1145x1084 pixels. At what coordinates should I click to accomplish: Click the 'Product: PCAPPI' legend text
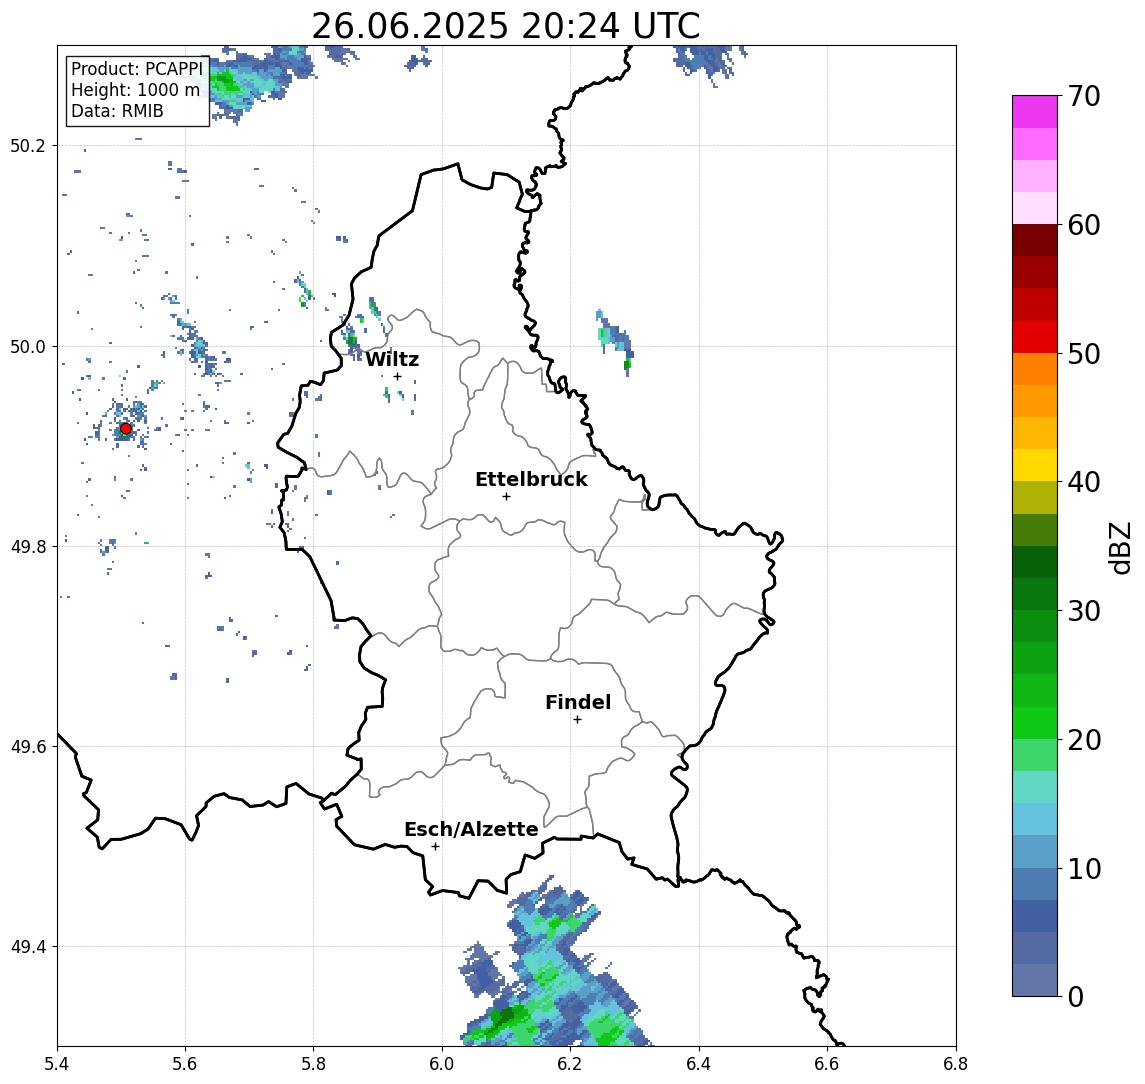pyautogui.click(x=137, y=69)
